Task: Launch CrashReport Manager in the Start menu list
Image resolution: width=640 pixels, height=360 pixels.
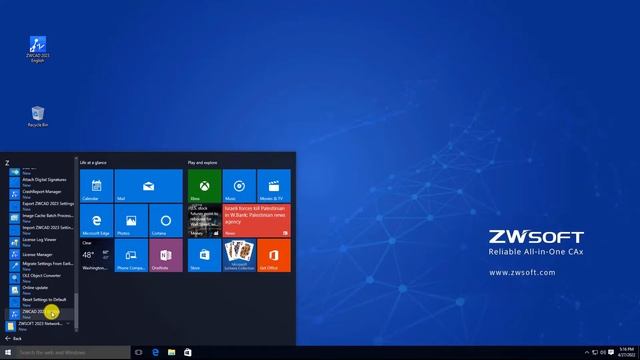Action: [41, 194]
